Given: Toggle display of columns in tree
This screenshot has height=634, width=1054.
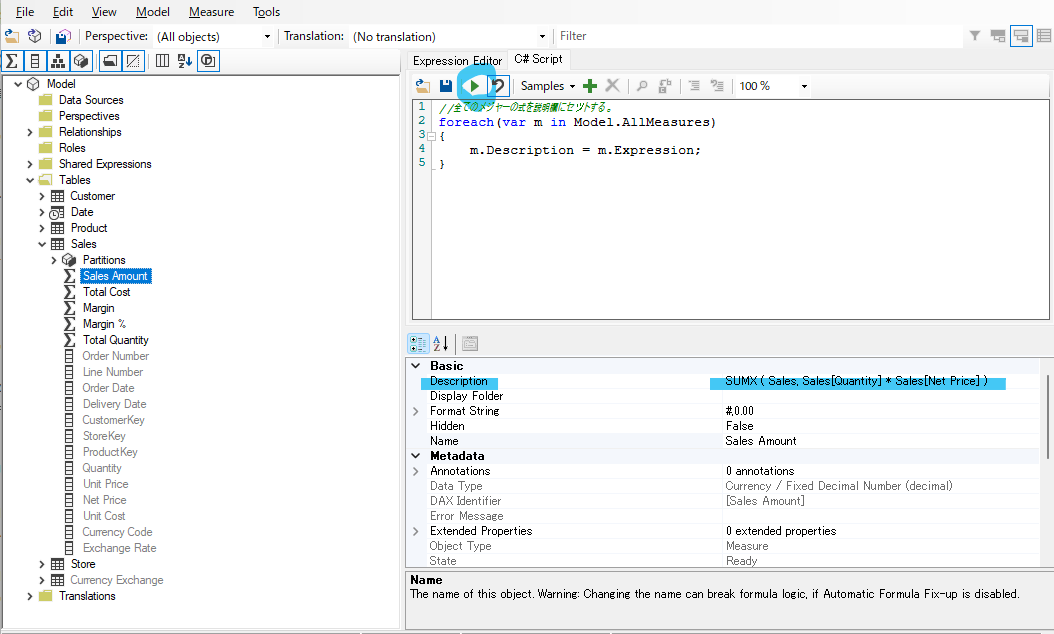Looking at the screenshot, I should [35, 61].
